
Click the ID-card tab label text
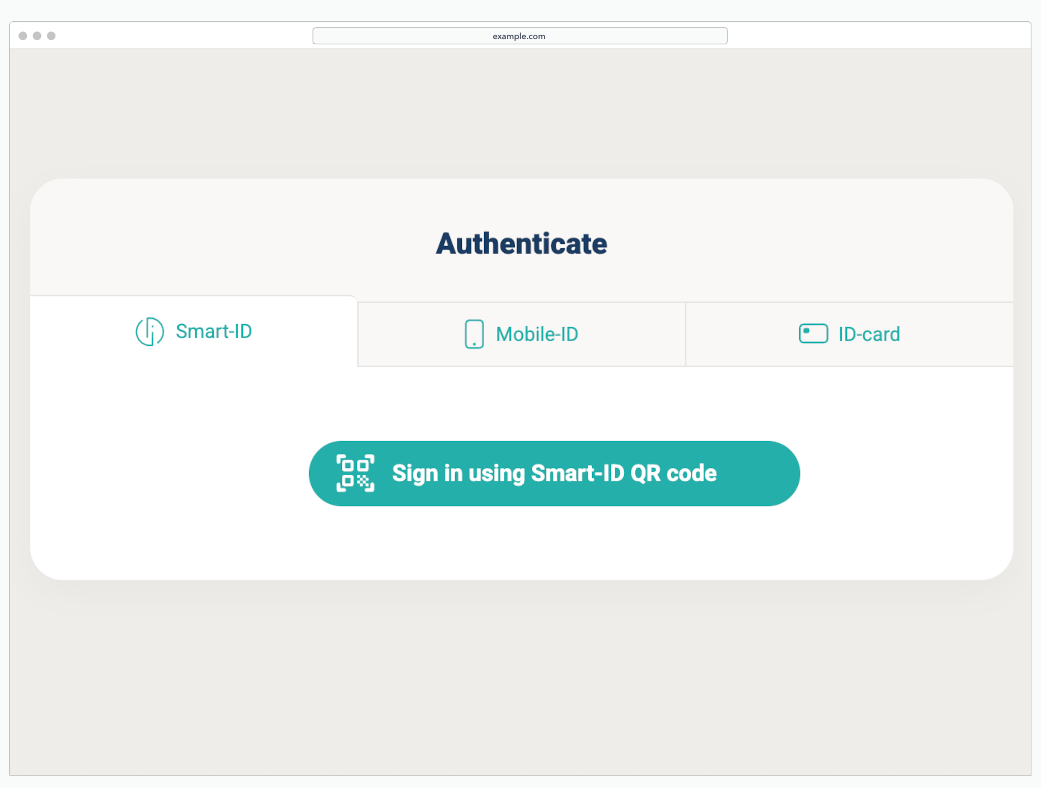click(x=869, y=334)
